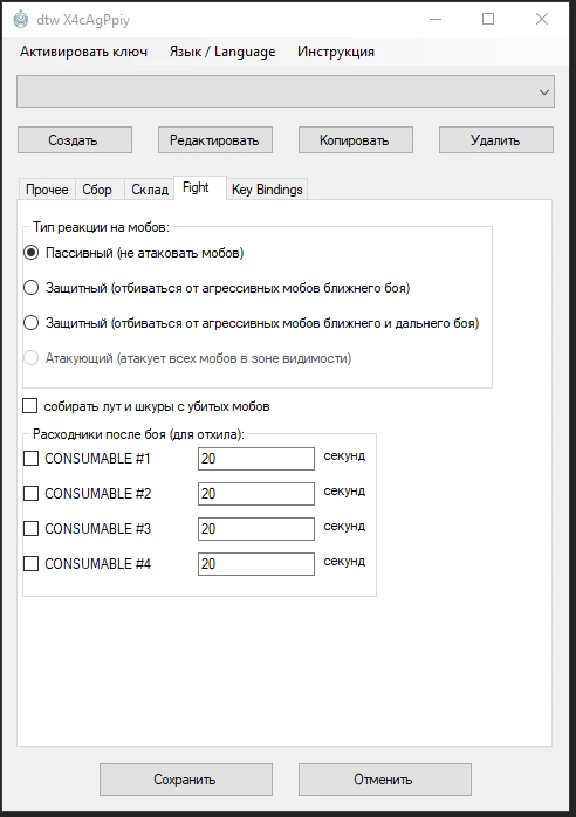Screen dimensions: 576x817
Task: Switch to the Key Bindings tab
Action: pyautogui.click(x=267, y=189)
